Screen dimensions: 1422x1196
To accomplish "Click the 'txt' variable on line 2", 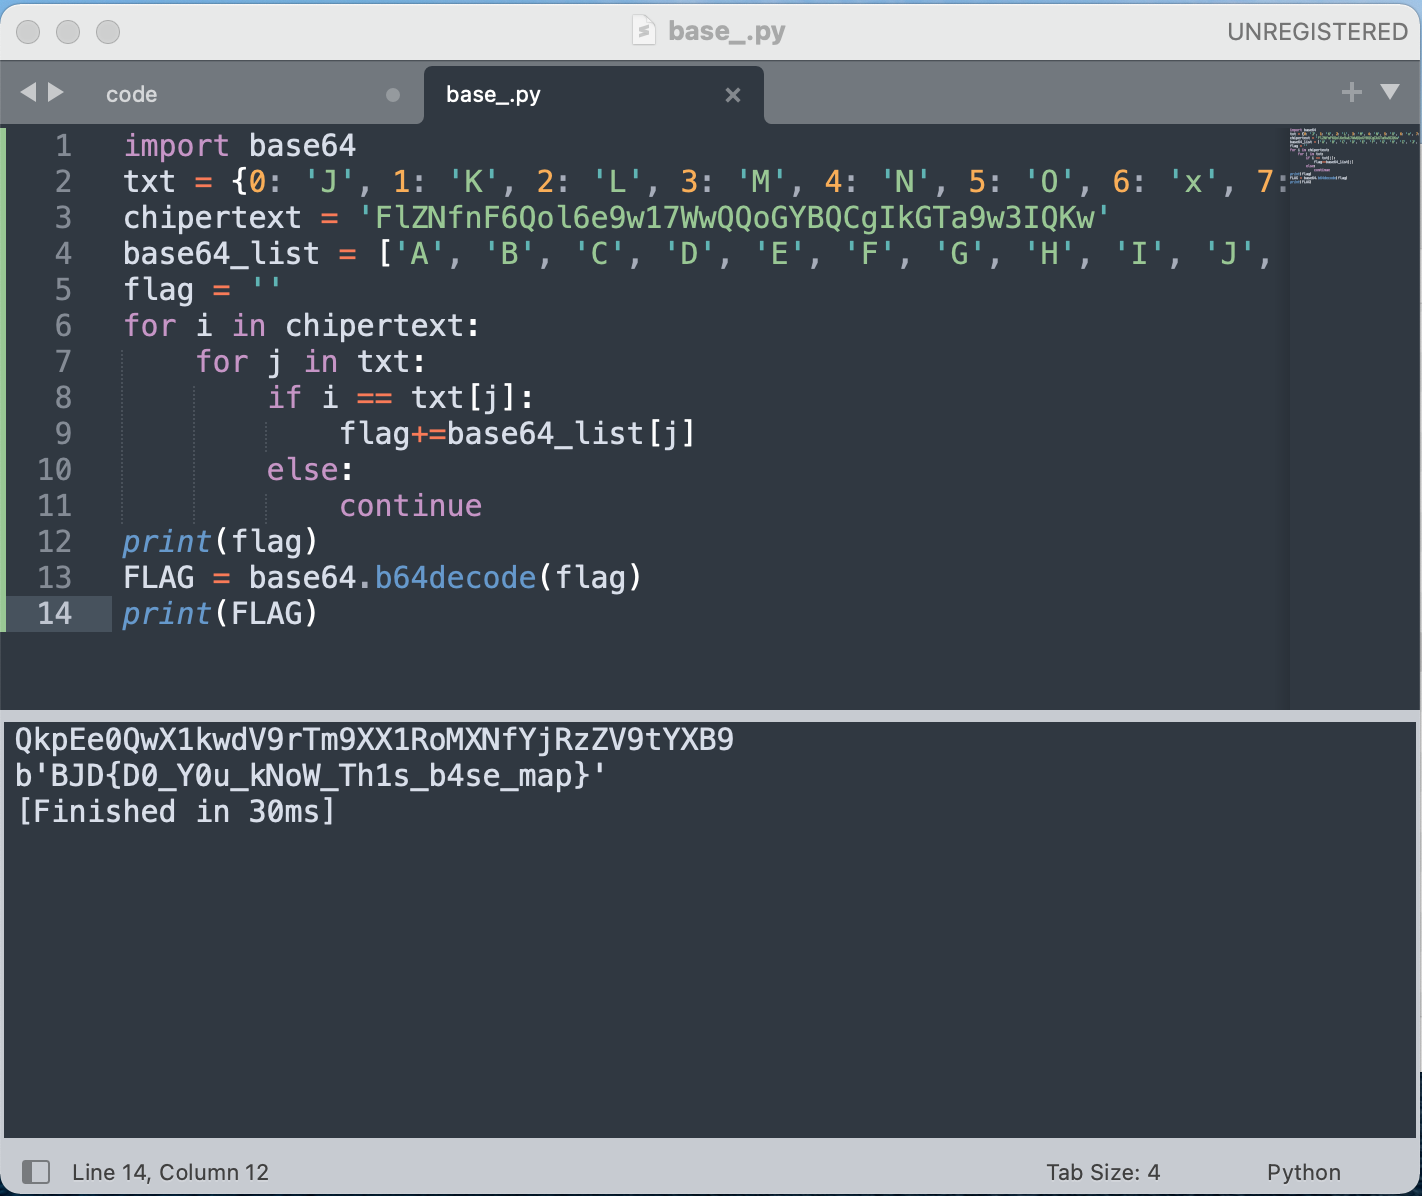I will tap(149, 182).
